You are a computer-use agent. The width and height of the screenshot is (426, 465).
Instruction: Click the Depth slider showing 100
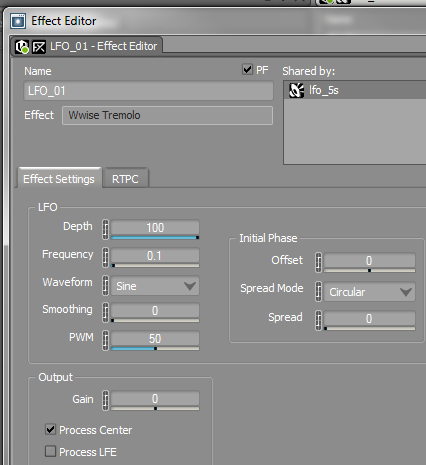click(x=155, y=229)
